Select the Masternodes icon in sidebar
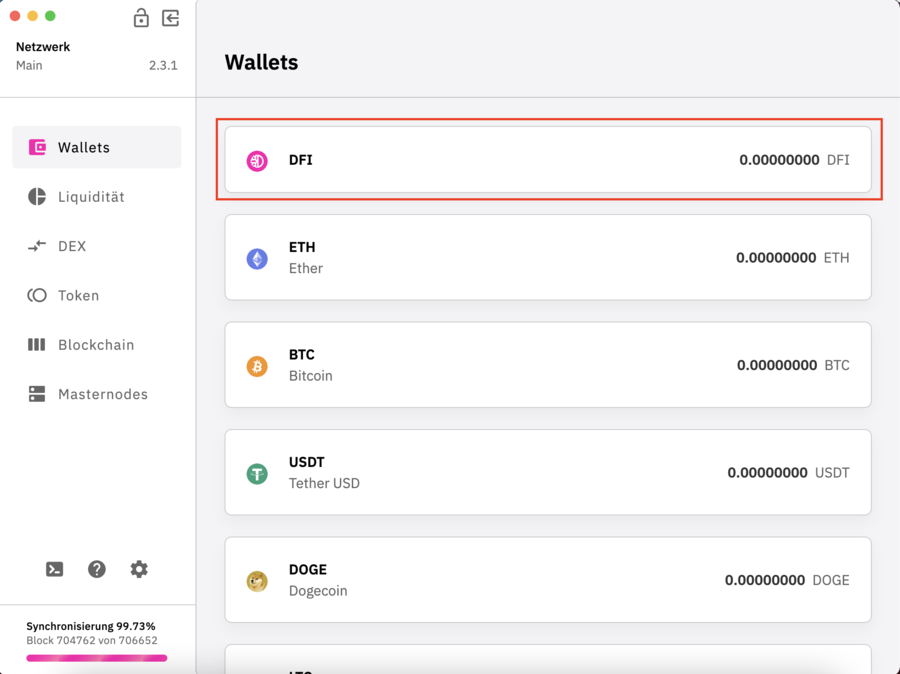Screen dimensions: 900x674 [37, 393]
